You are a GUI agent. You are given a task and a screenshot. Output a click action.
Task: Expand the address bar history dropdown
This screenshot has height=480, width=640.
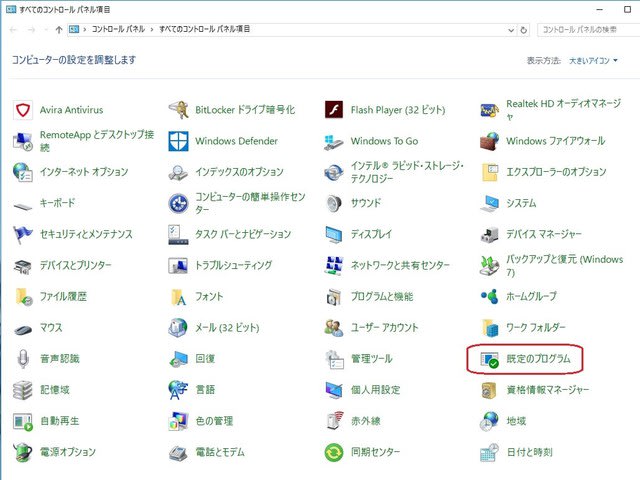(x=511, y=30)
